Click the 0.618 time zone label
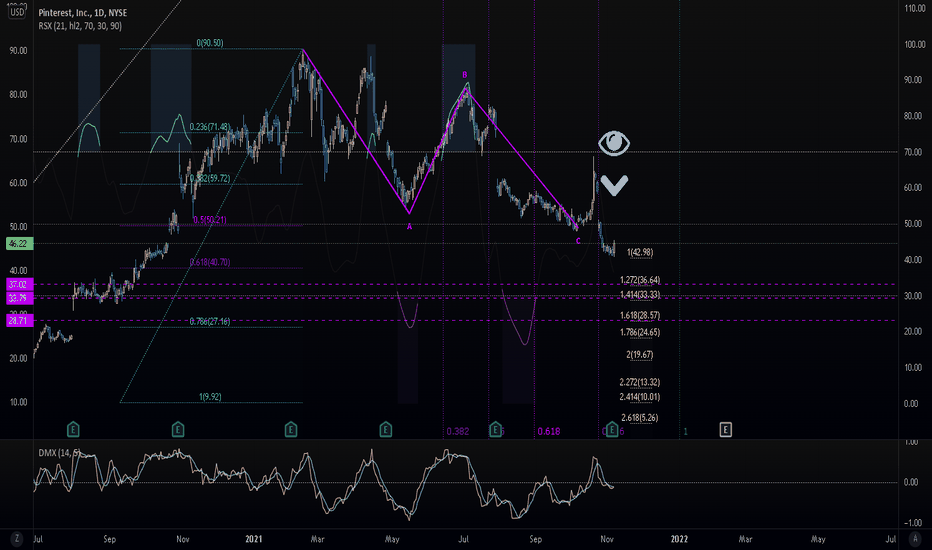The width and height of the screenshot is (932, 550). point(549,432)
